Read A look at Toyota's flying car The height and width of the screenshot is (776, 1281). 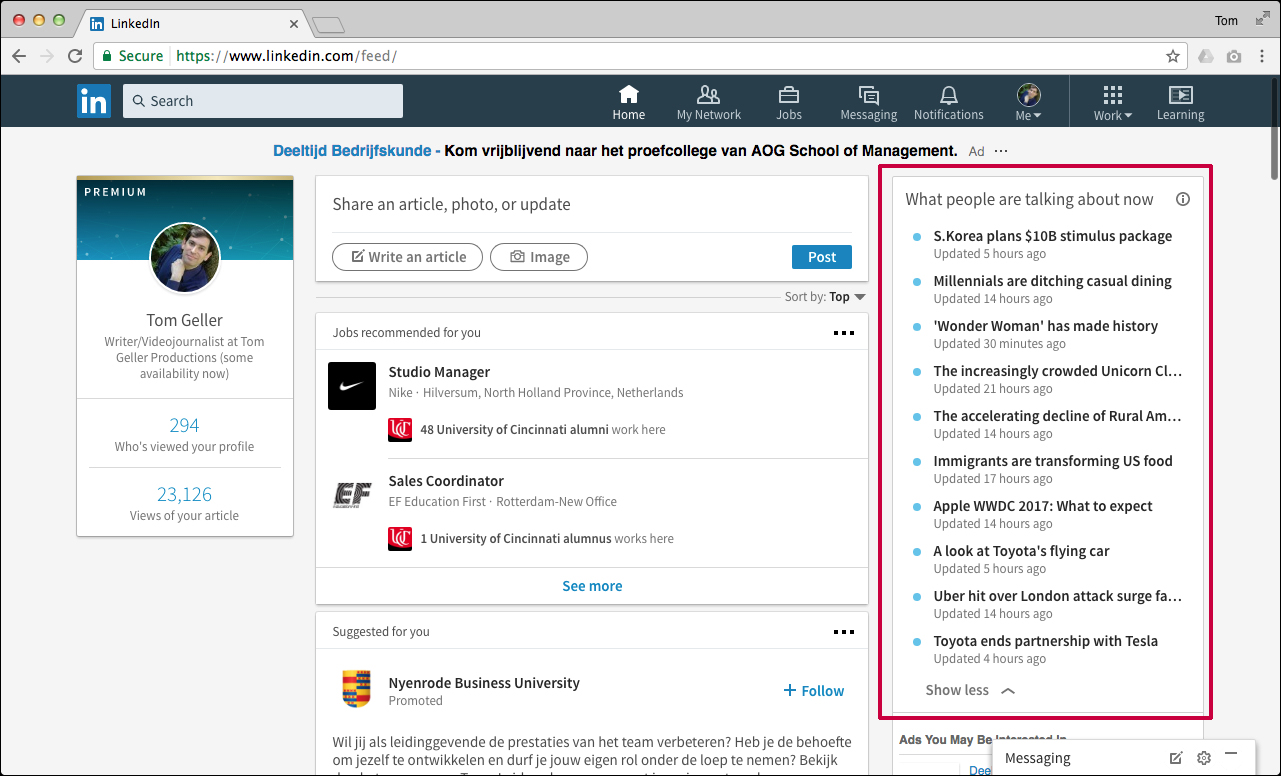pos(1021,551)
